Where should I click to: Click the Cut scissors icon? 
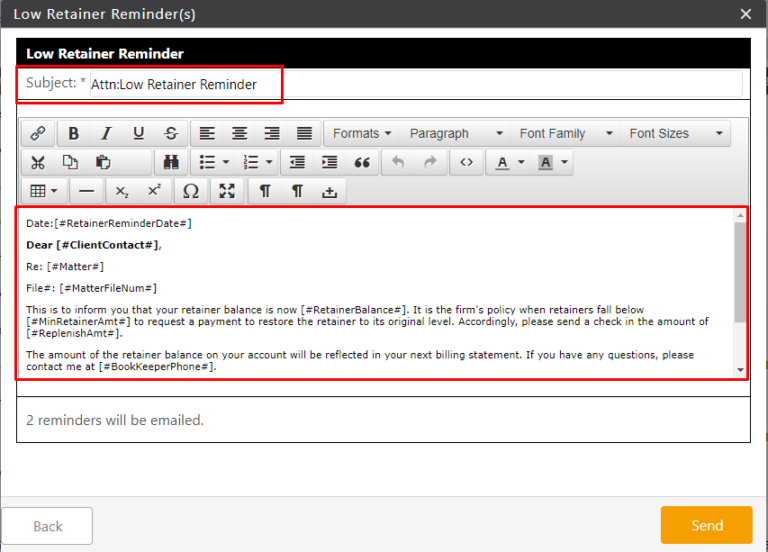pyautogui.click(x=38, y=162)
